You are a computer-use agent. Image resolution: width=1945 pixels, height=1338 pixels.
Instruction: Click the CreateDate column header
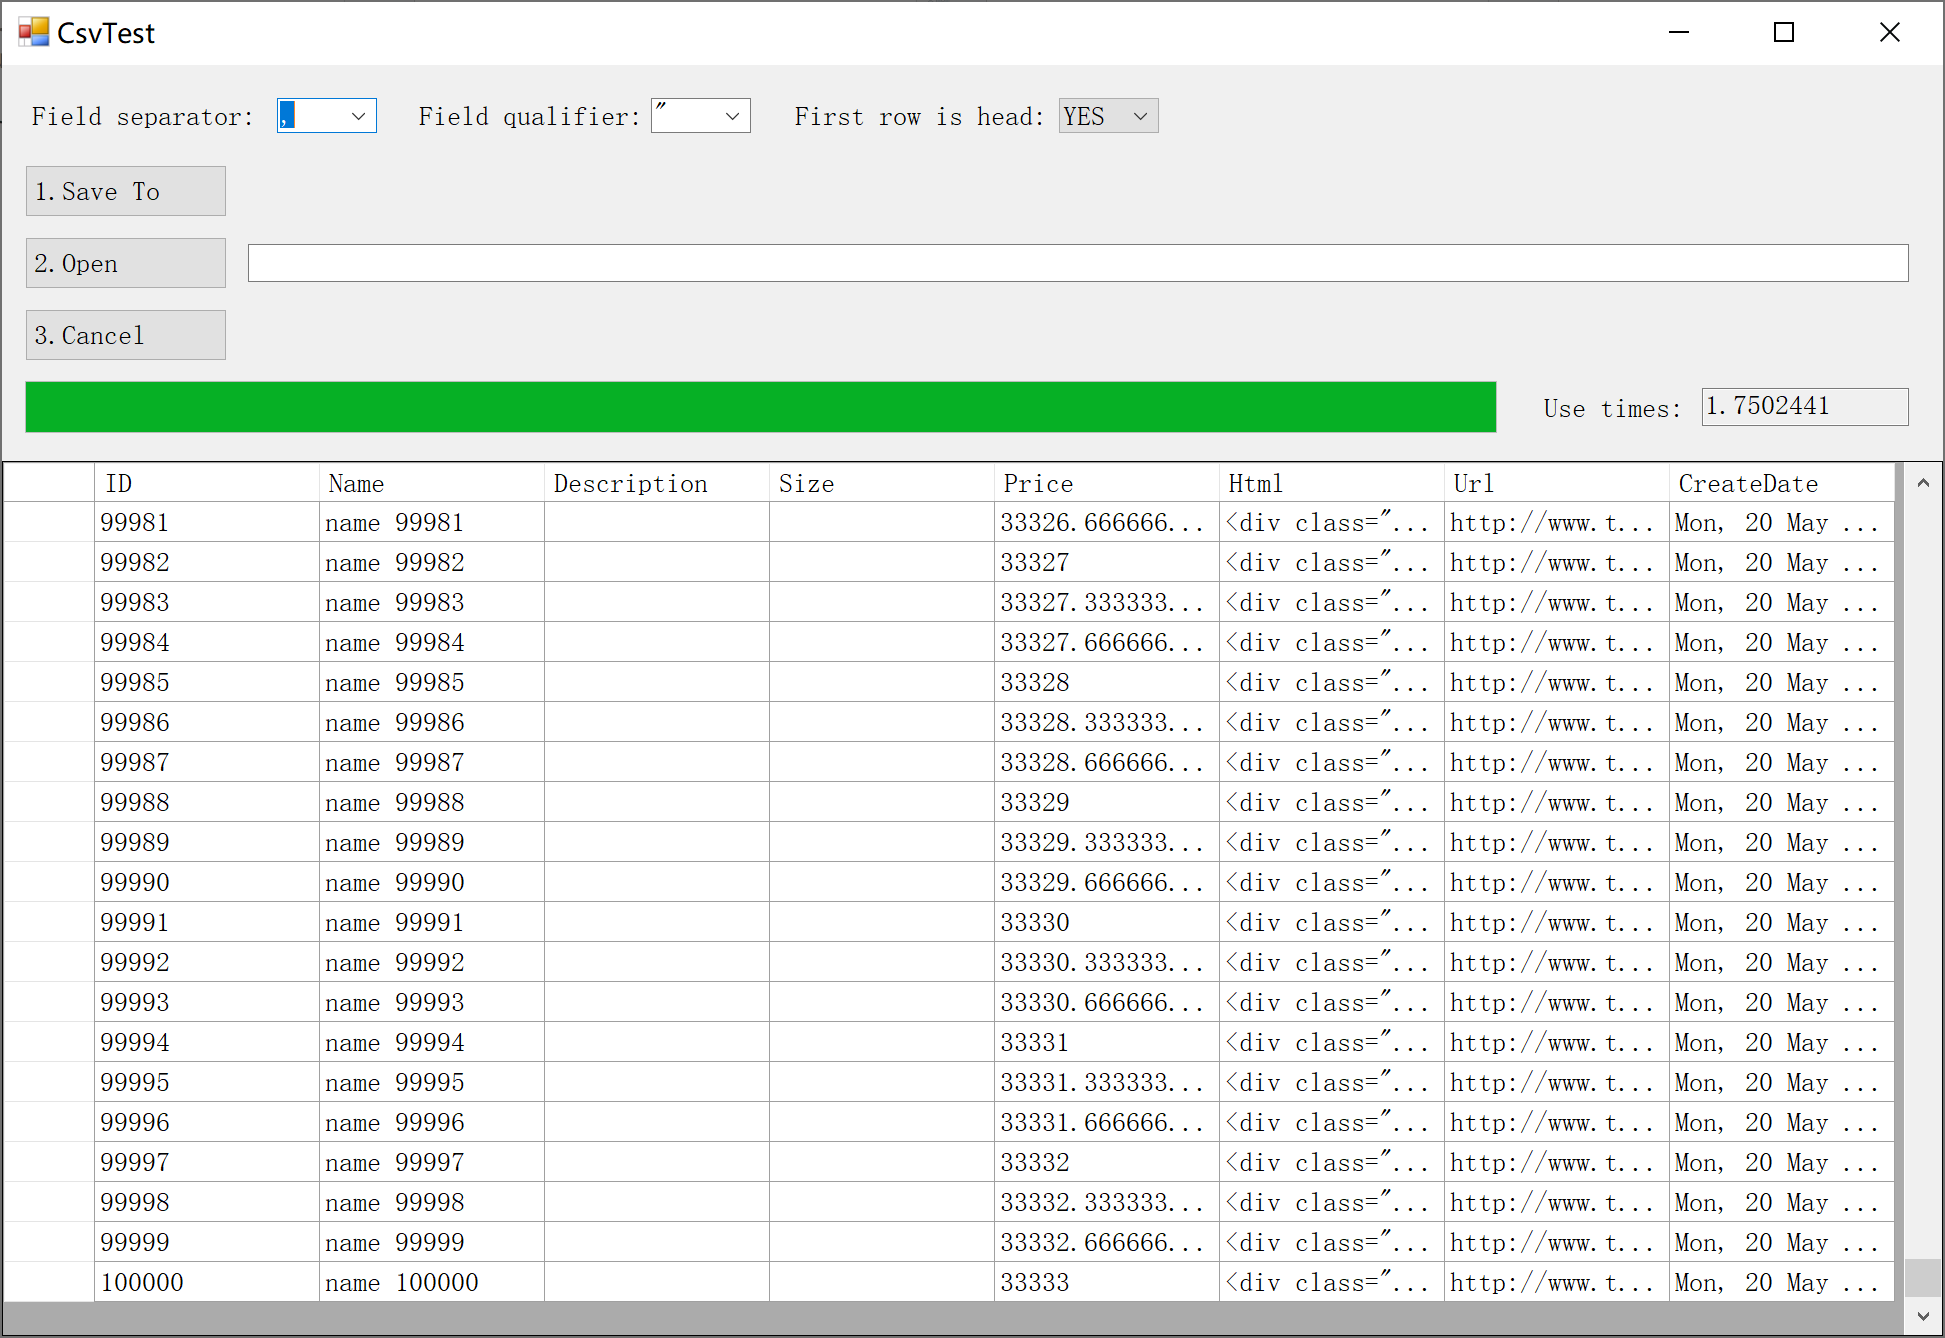pos(1780,483)
